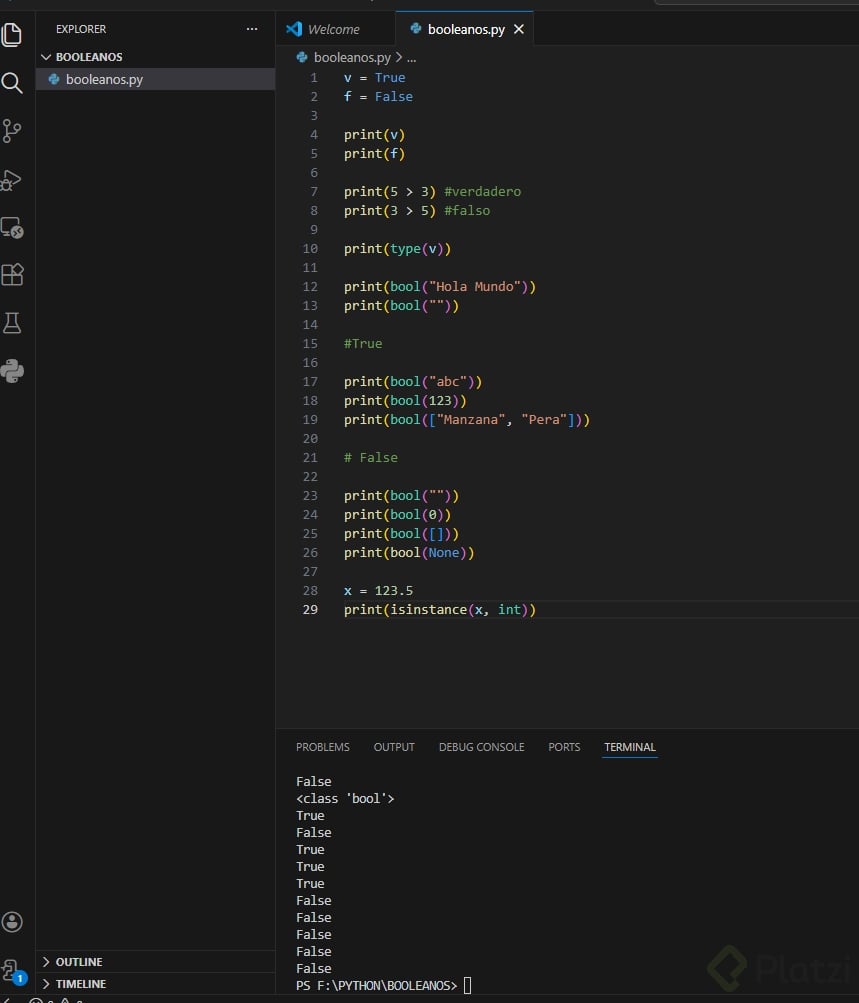Collapse the BOOLEANOS folder section

[89, 57]
